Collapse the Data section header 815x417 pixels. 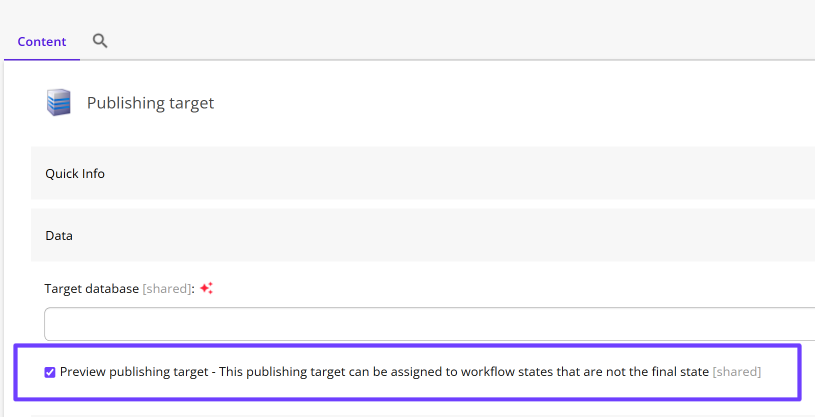click(423, 236)
